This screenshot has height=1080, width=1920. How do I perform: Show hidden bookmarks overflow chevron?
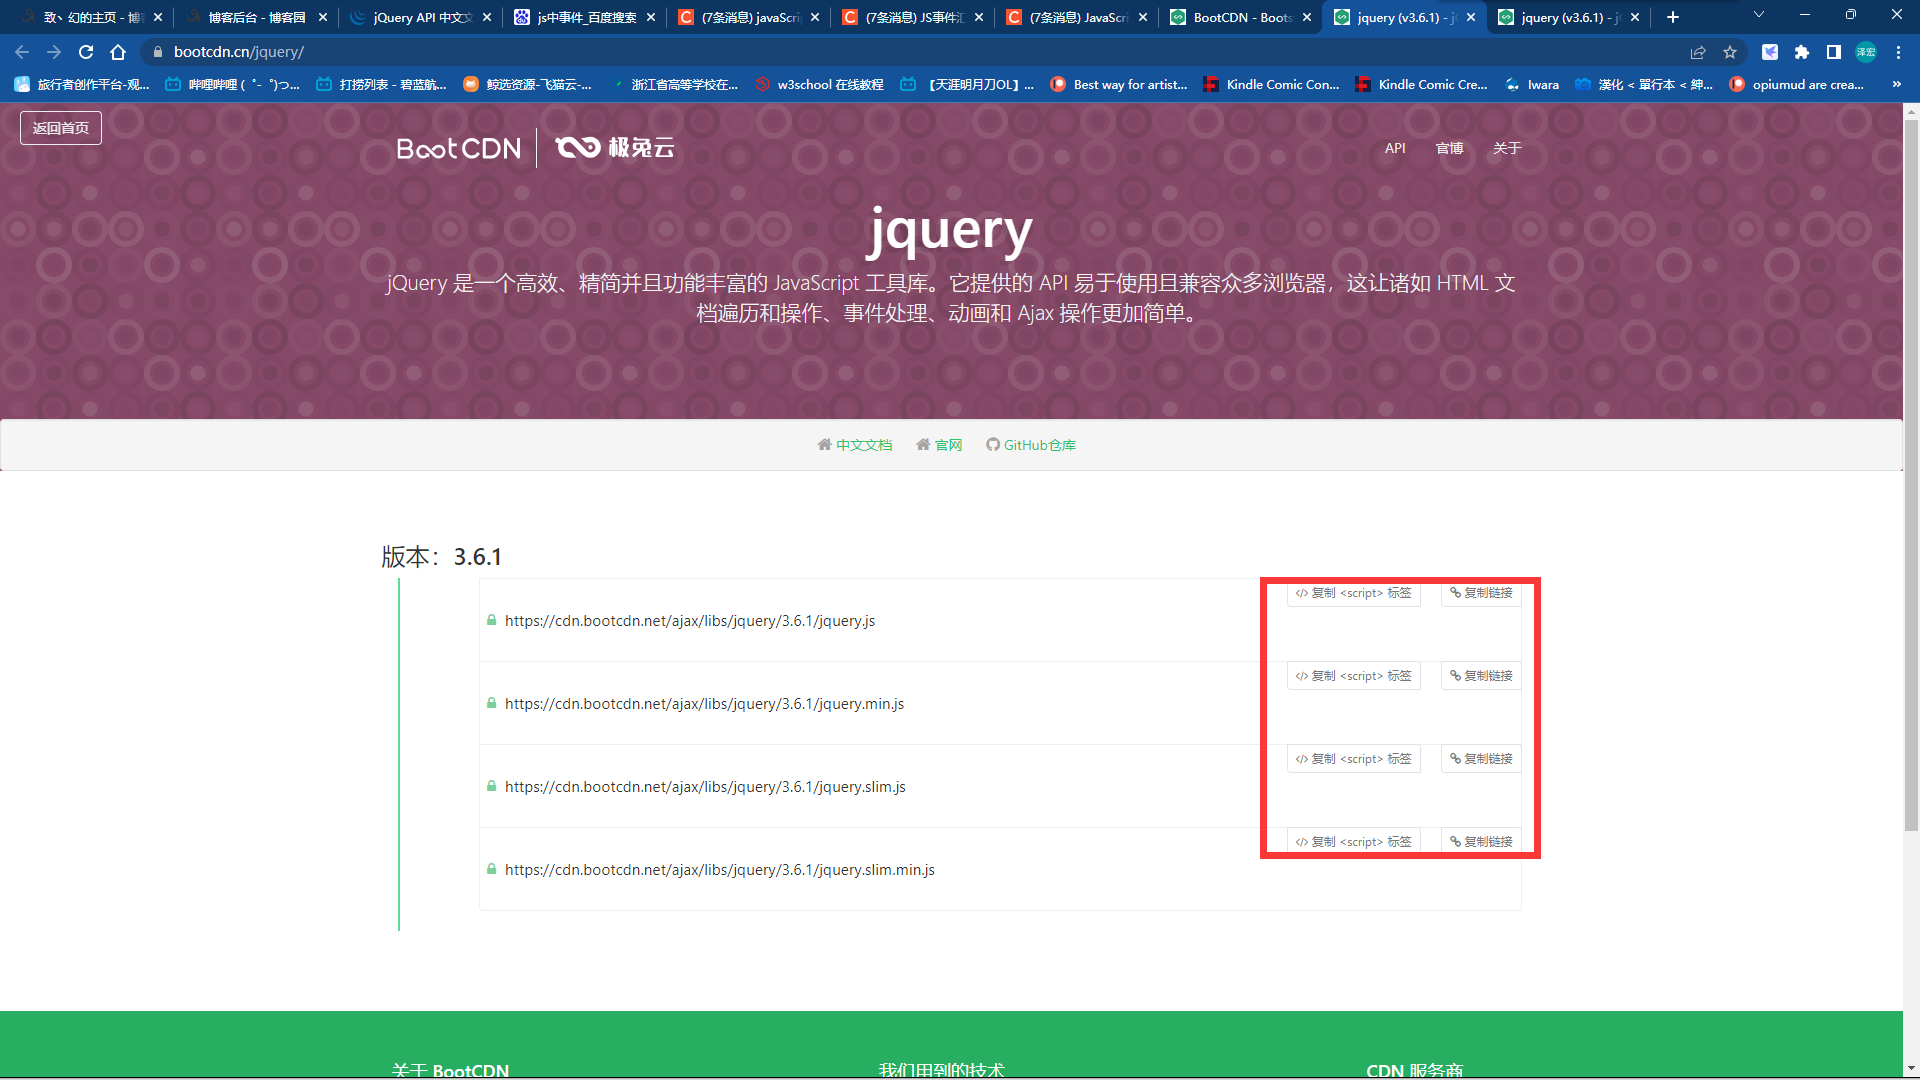click(x=1897, y=84)
